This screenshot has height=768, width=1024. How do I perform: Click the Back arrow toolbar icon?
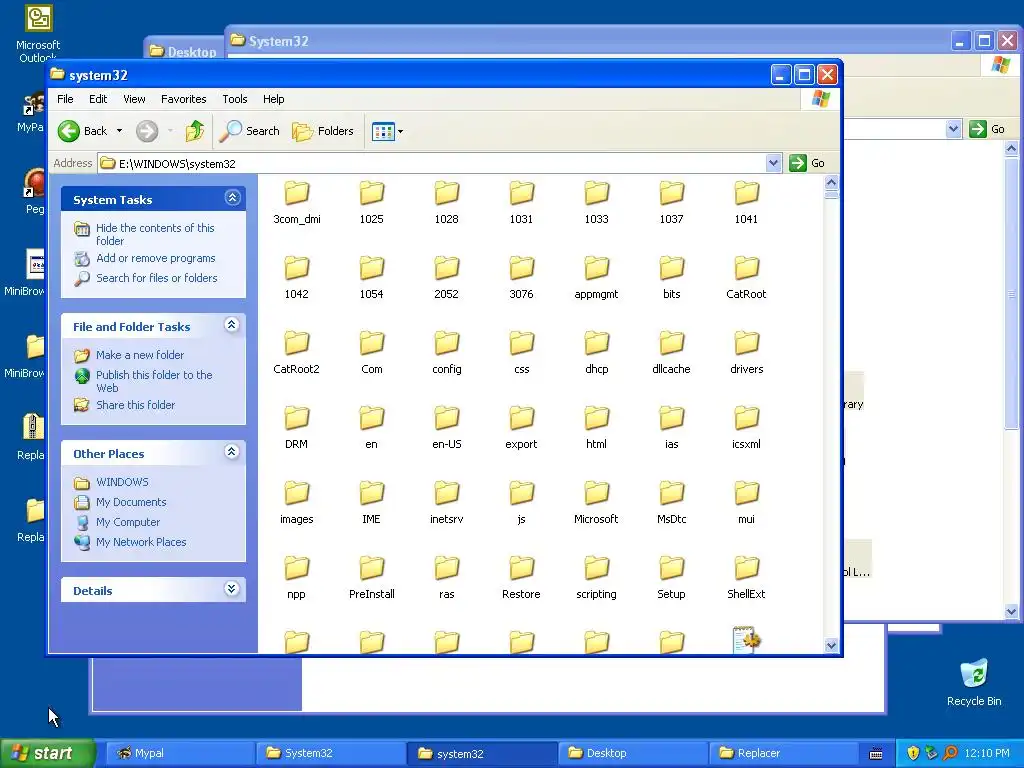coord(69,131)
